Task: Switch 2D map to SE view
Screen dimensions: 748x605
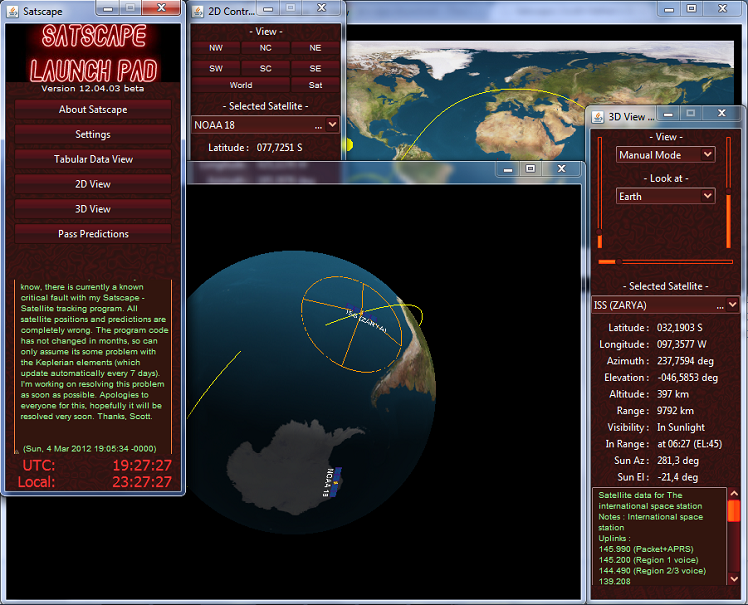Action: (315, 68)
